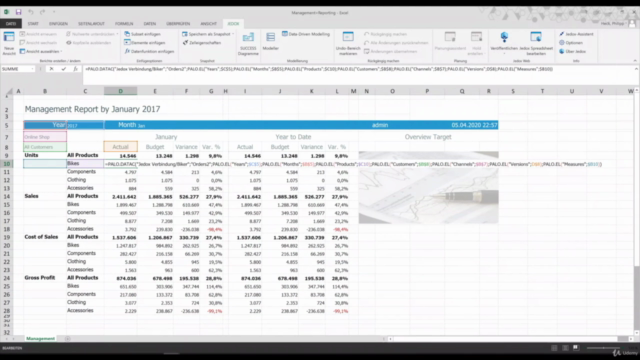Click Rückgängig machen in the ribbon
The height and width of the screenshot is (360, 640).
385,34
